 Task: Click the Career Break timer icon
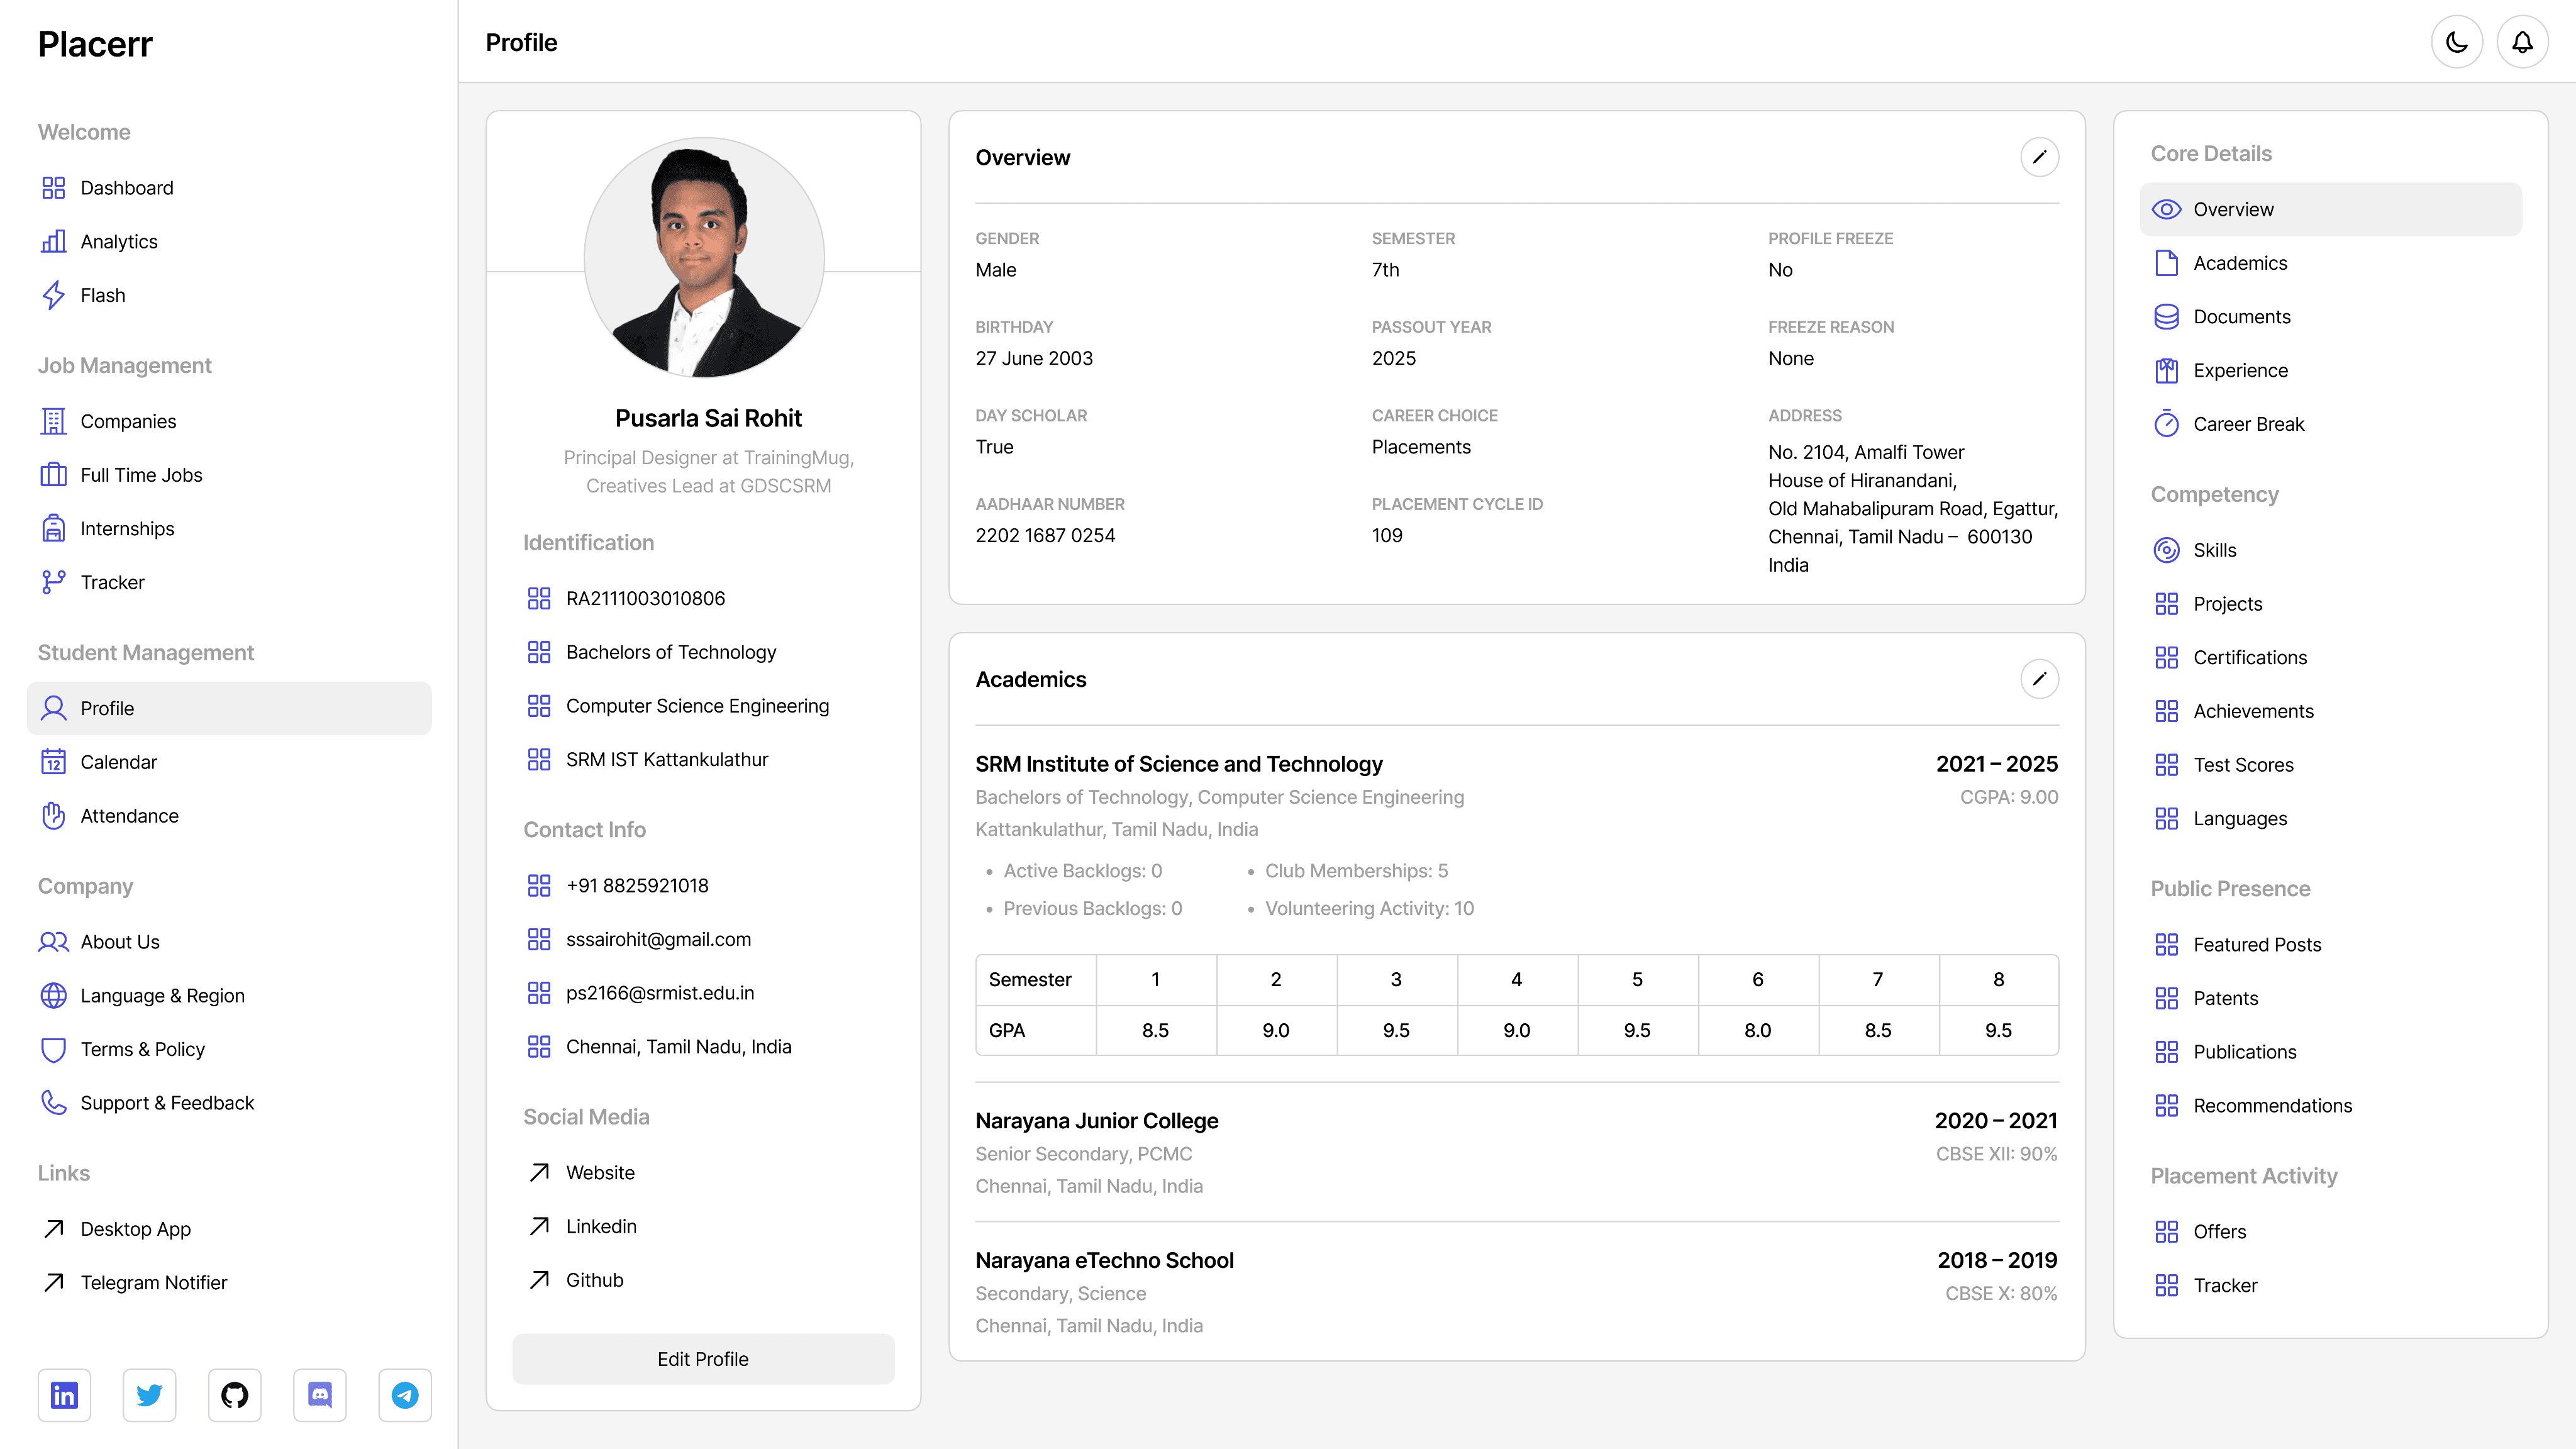point(2166,424)
